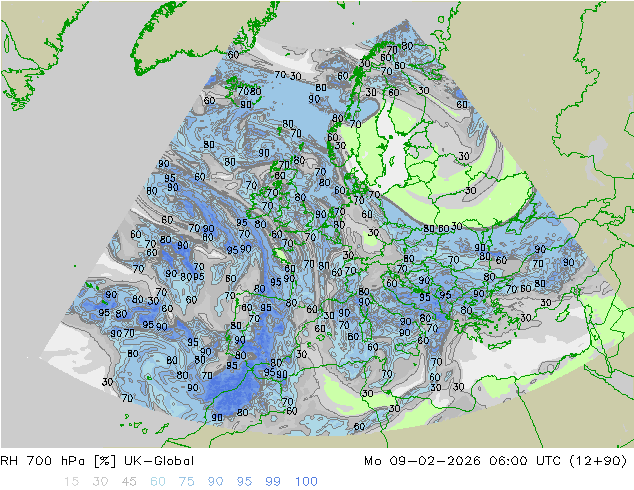Click the 'UK-Global' model name label
This screenshot has height=490, width=634.
point(159,461)
